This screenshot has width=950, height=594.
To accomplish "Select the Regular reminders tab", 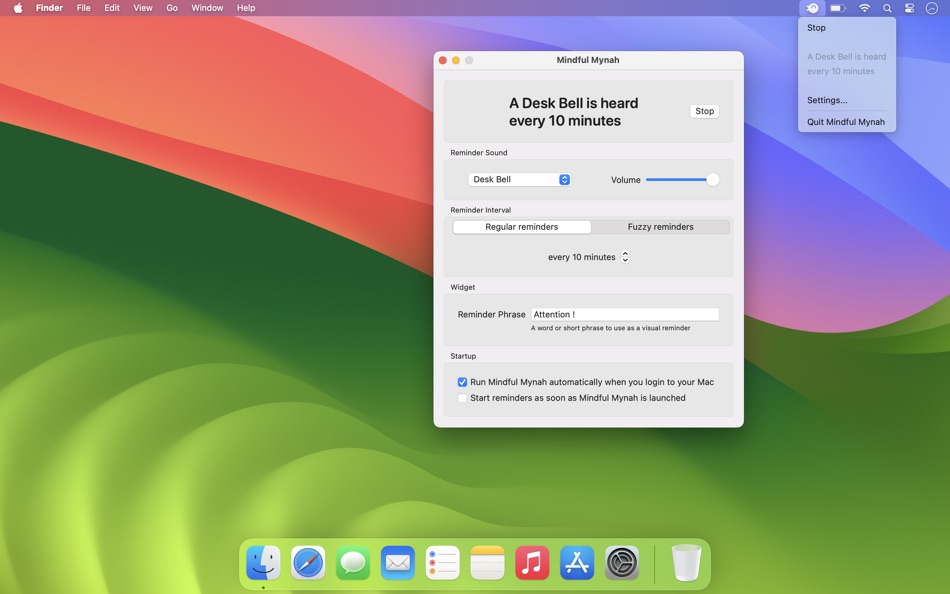I will (x=522, y=227).
